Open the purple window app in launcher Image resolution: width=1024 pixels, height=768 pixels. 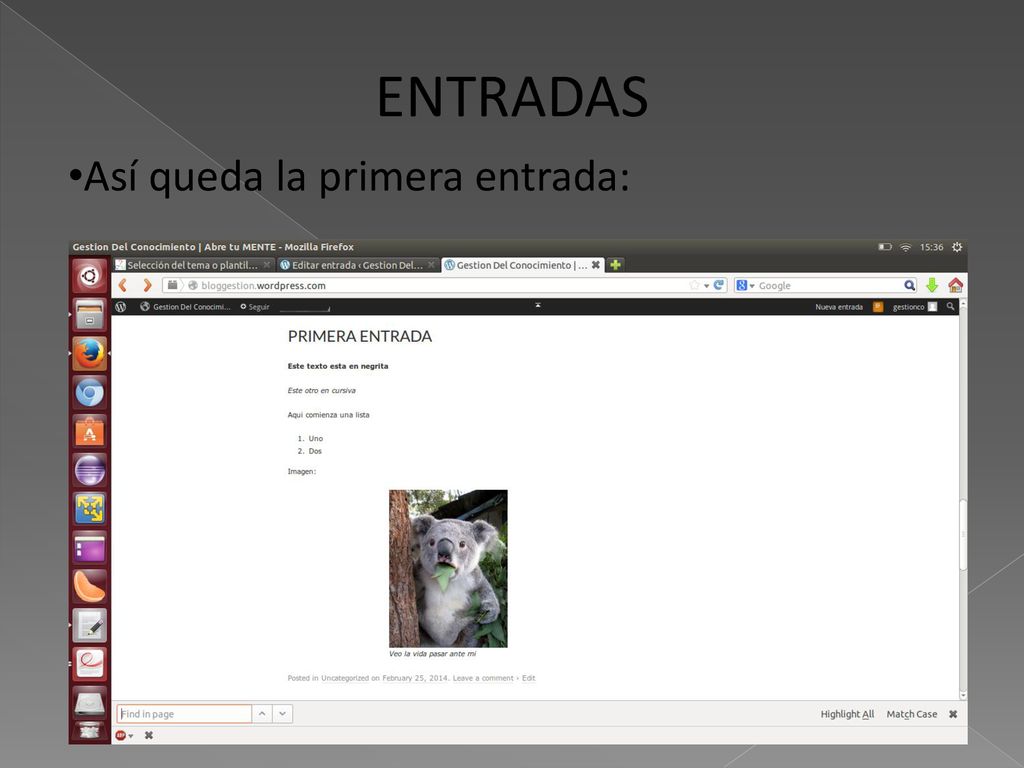click(89, 548)
